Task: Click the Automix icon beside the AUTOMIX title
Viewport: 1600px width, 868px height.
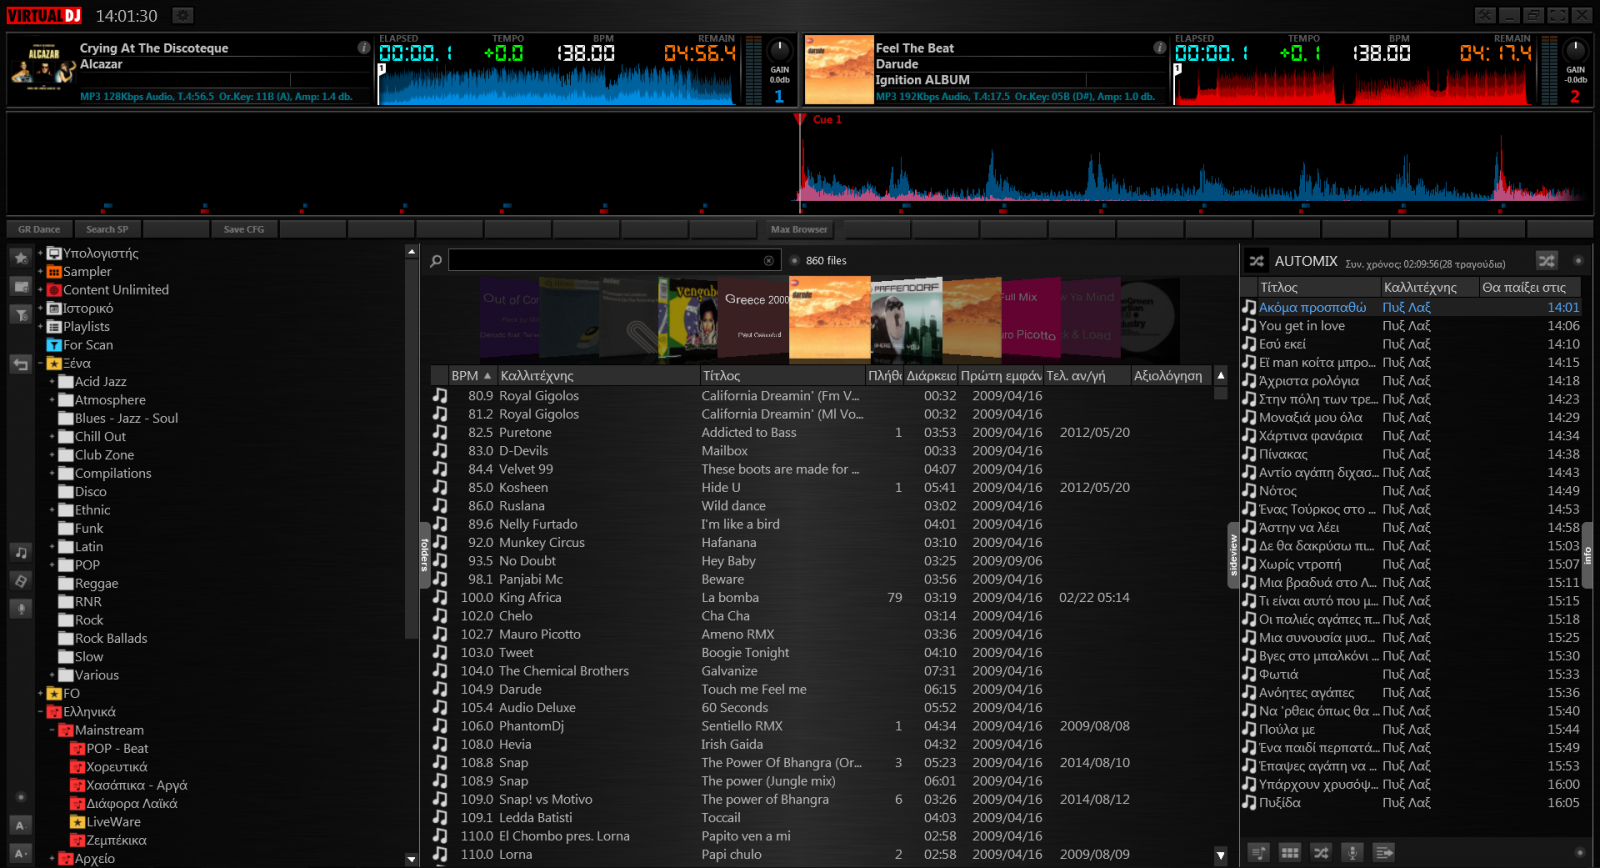Action: click(1257, 261)
